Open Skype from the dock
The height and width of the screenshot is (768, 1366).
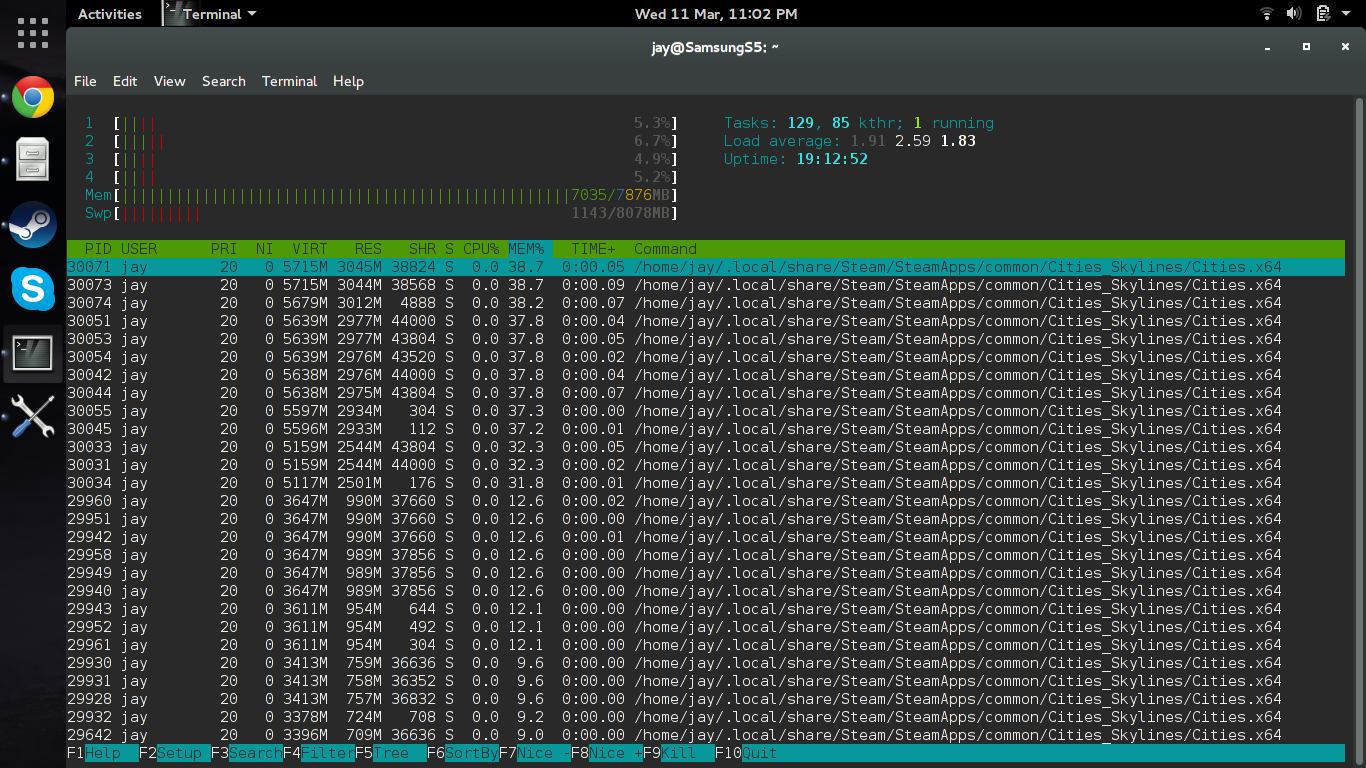(x=33, y=289)
